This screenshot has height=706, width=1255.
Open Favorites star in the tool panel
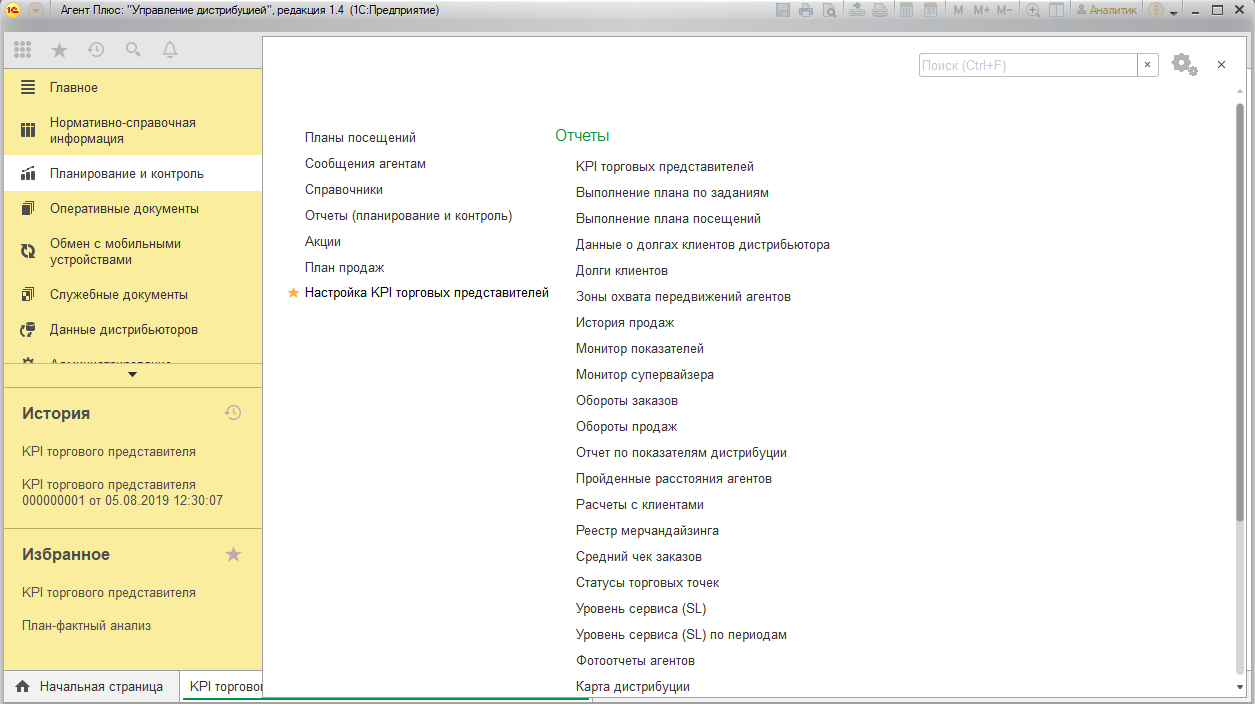(x=59, y=49)
